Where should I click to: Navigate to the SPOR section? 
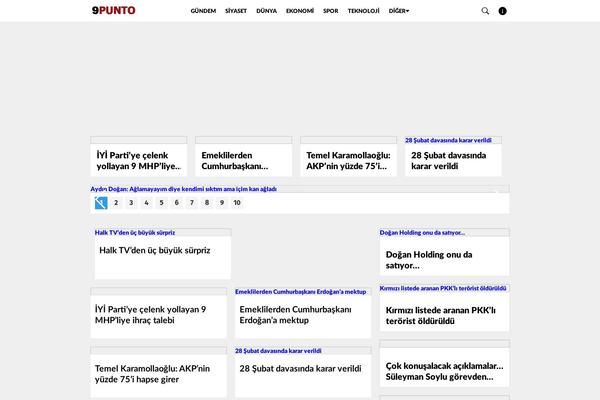331,11
